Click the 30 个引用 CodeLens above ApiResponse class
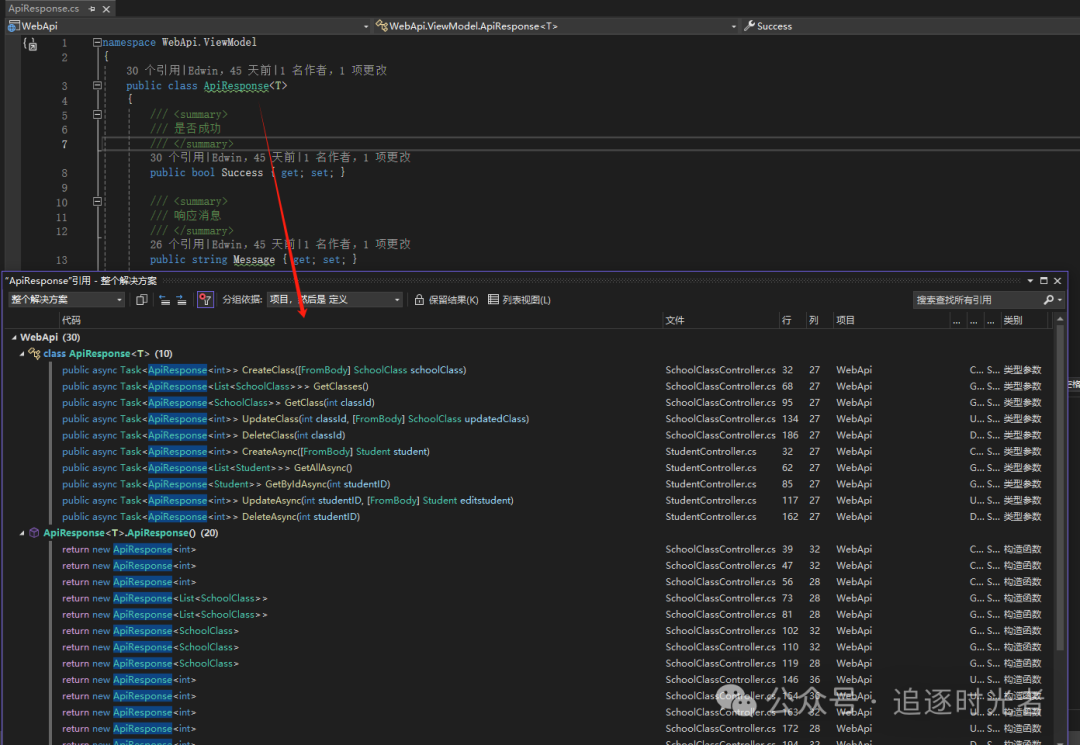1080x745 pixels. pos(152,70)
